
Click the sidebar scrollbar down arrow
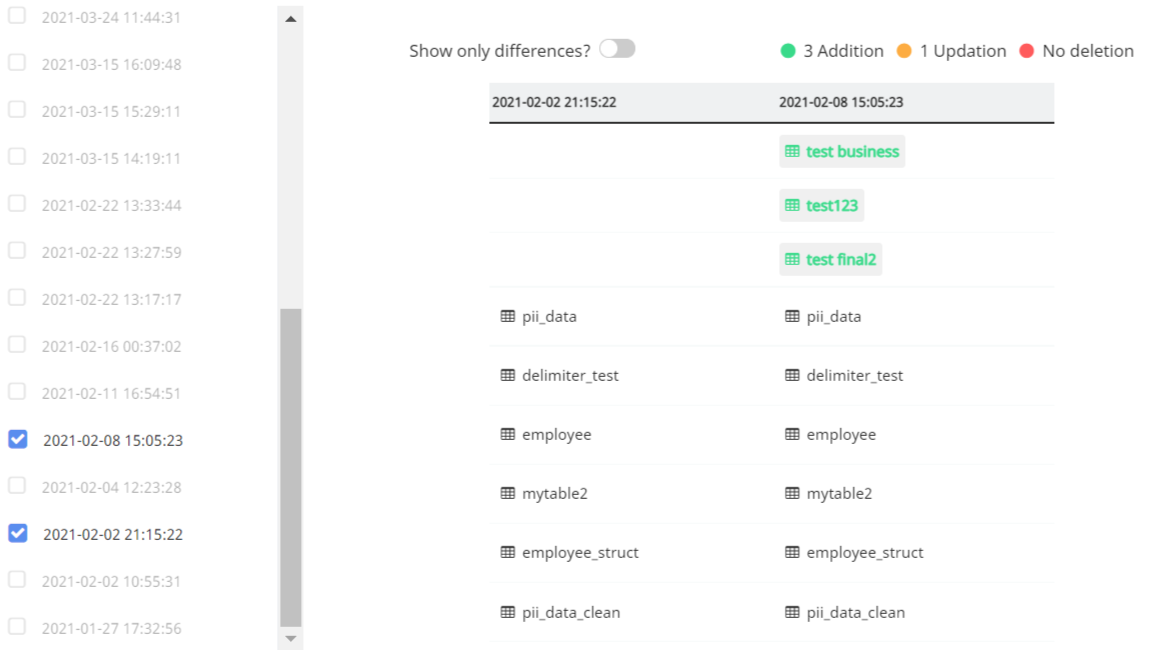290,638
